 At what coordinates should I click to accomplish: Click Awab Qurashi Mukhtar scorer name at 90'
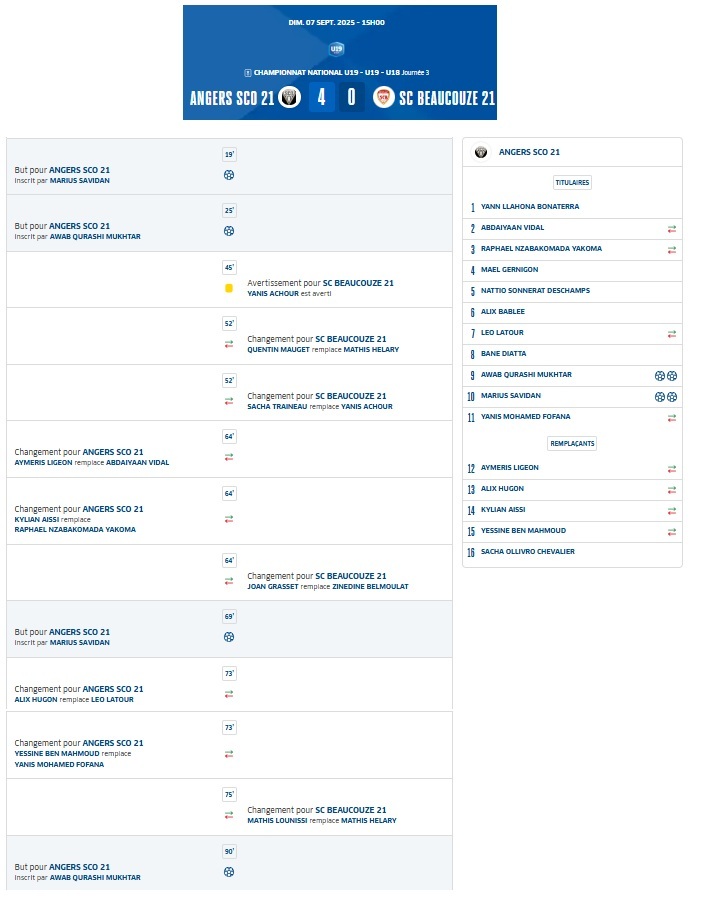[x=95, y=878]
